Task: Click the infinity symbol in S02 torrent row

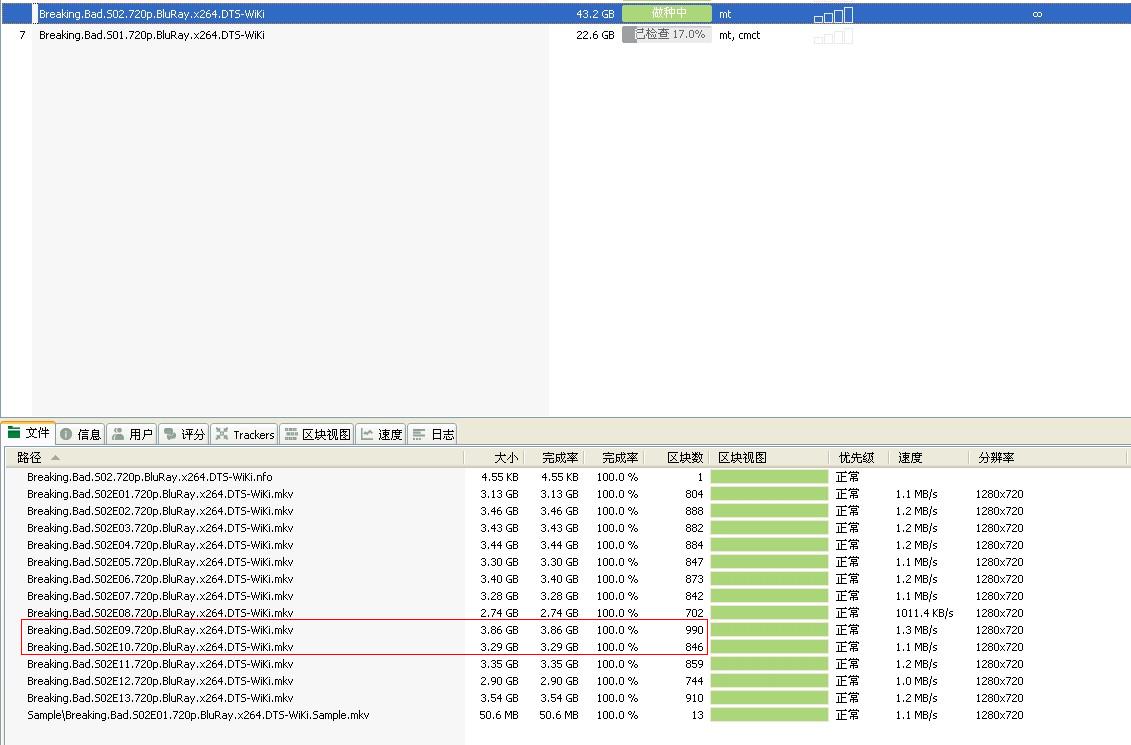Action: coord(1037,14)
